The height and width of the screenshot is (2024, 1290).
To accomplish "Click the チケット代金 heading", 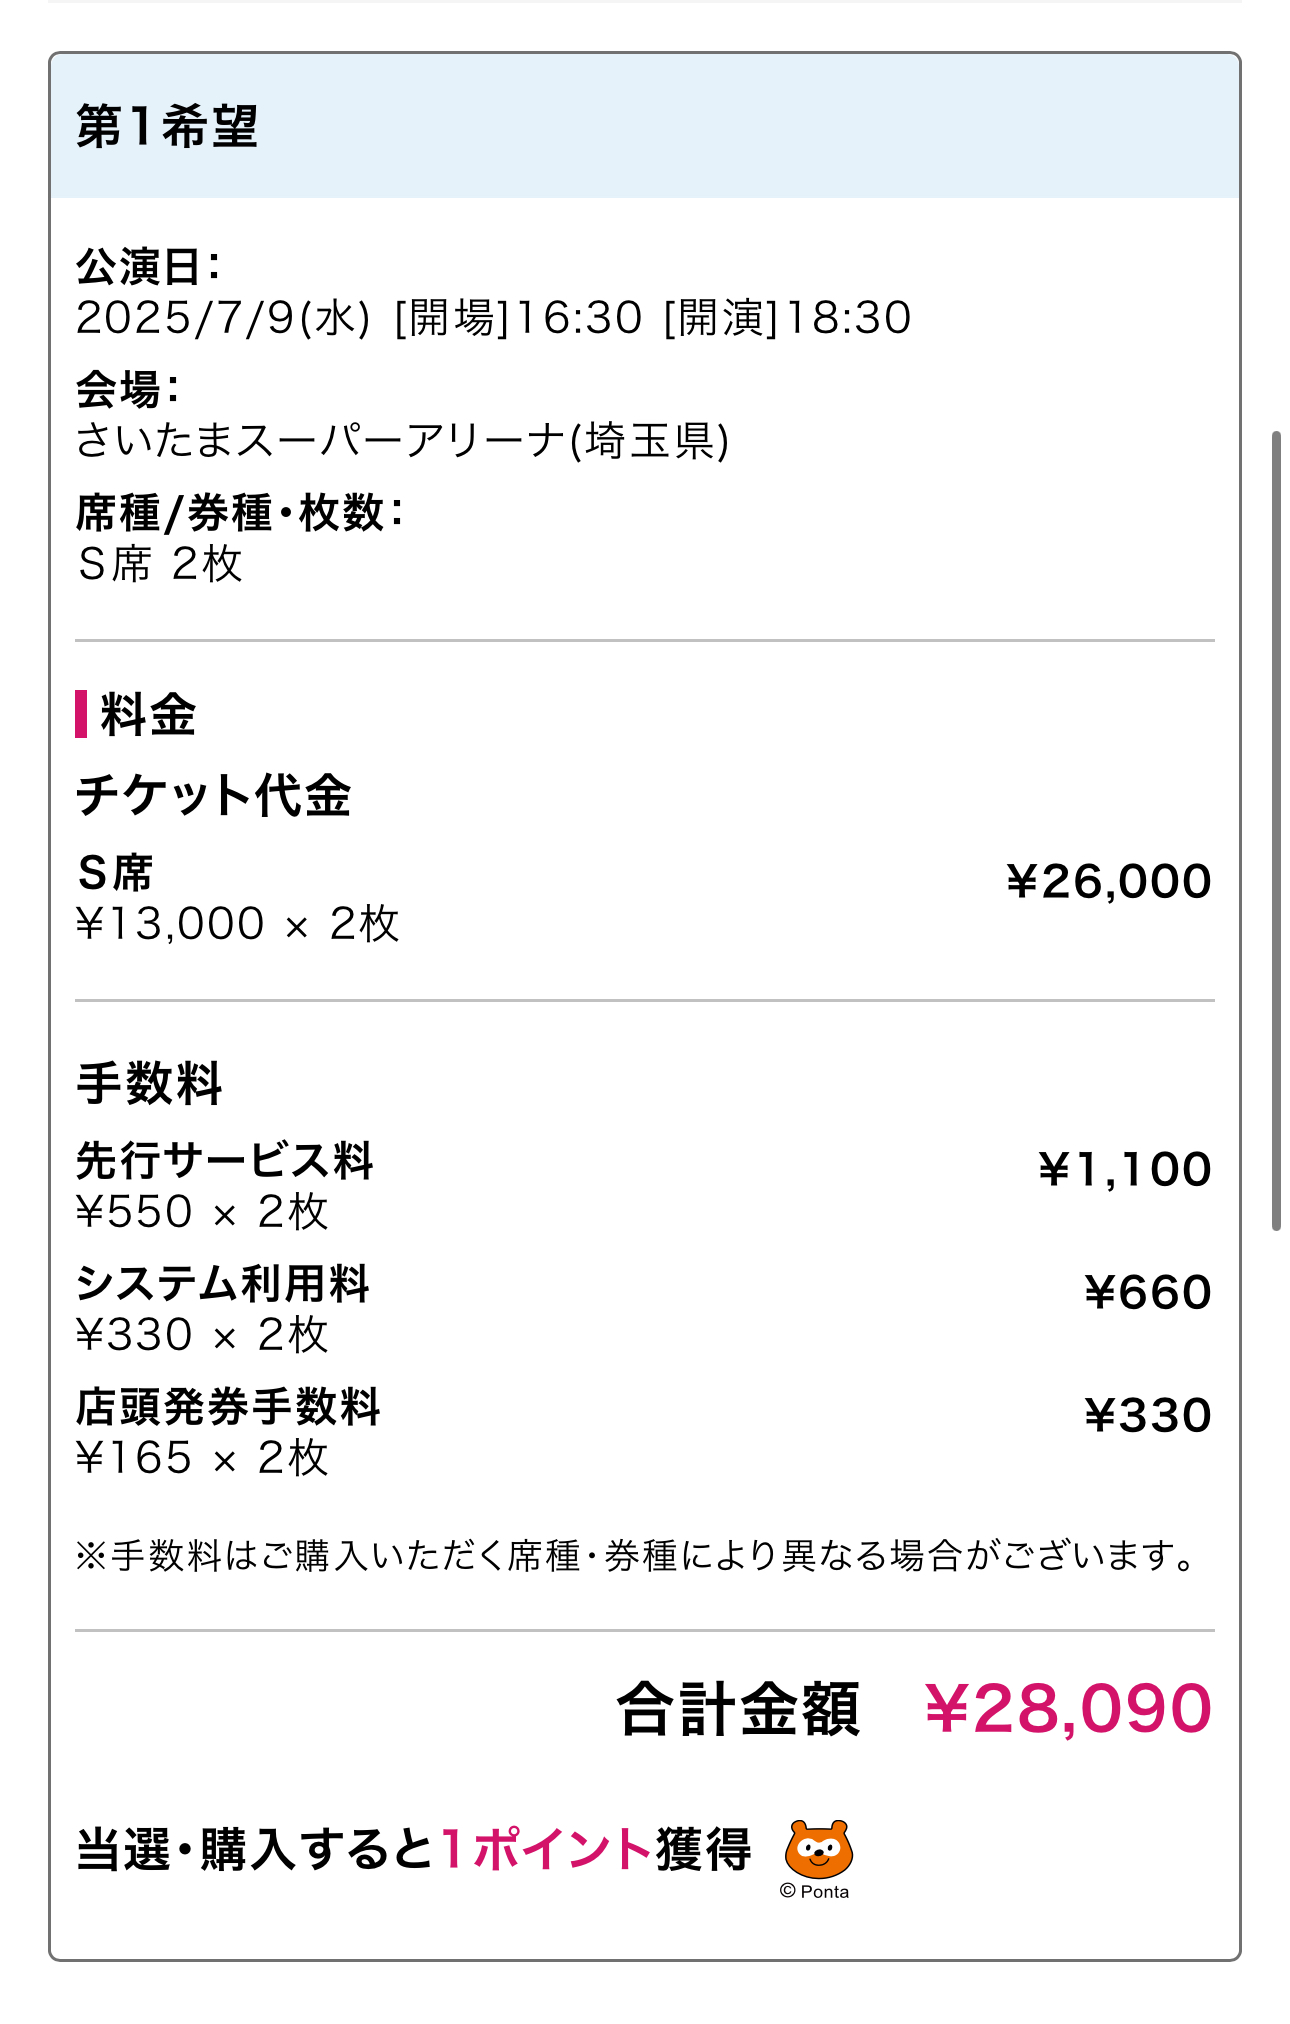I will (x=213, y=796).
